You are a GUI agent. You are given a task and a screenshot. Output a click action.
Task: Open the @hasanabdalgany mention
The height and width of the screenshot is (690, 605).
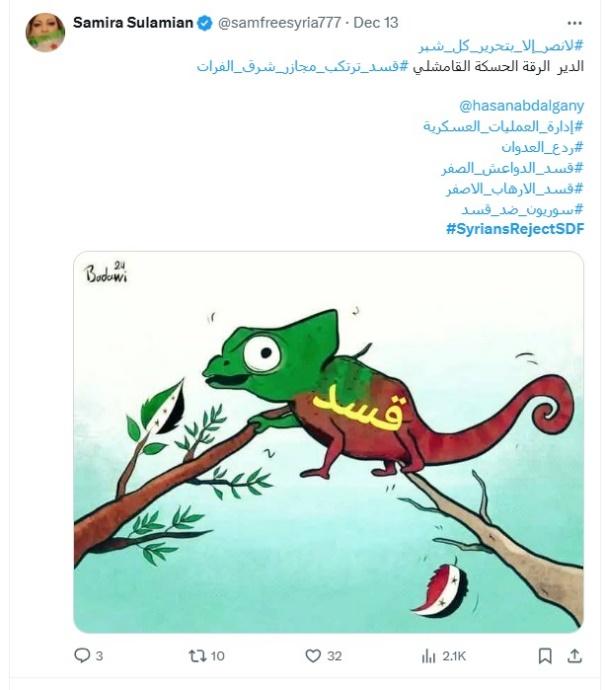pos(521,106)
